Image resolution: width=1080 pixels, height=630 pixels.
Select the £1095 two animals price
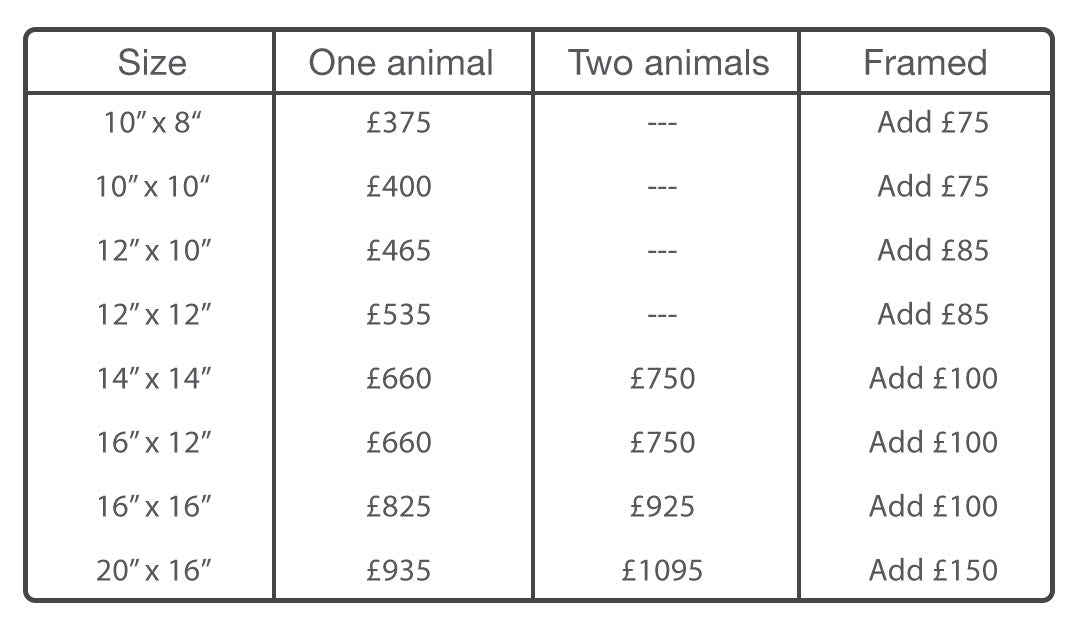pyautogui.click(x=662, y=571)
